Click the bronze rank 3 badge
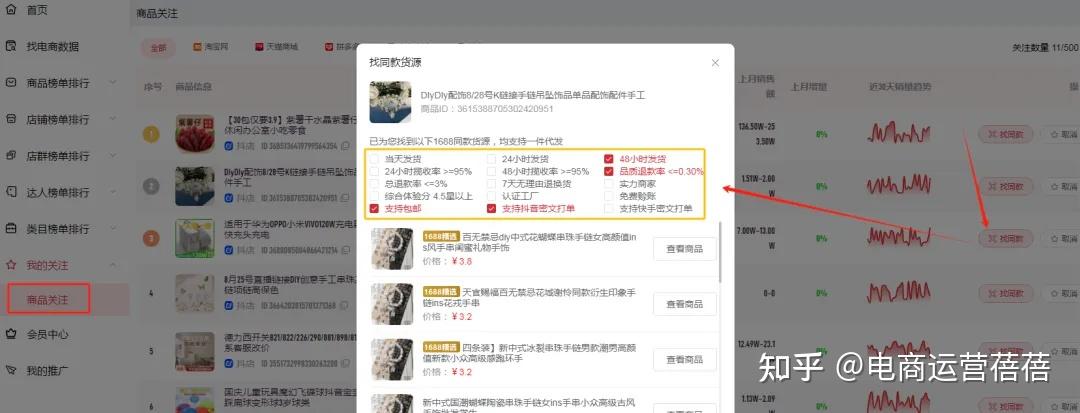The image size is (1080, 413). (151, 239)
